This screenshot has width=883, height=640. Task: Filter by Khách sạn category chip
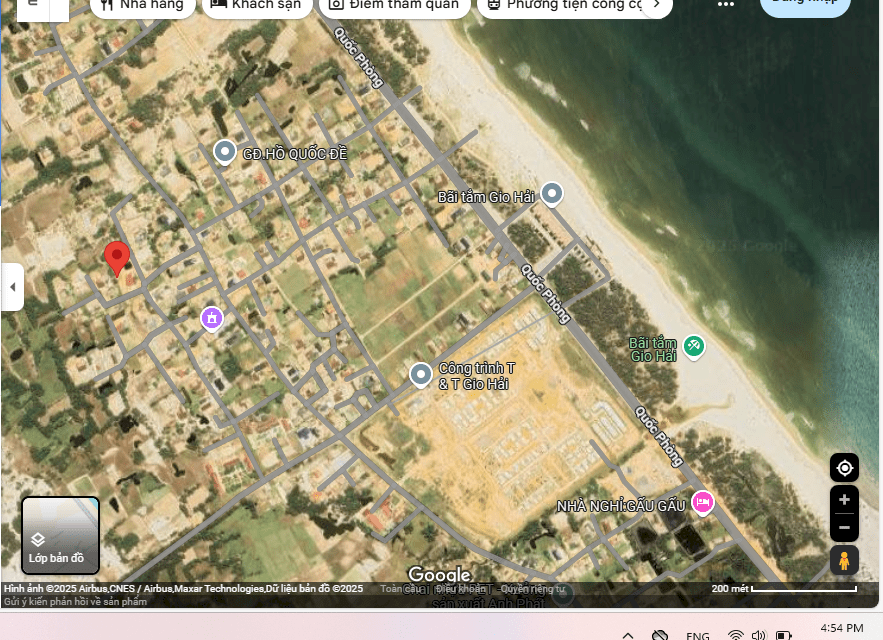click(256, 5)
